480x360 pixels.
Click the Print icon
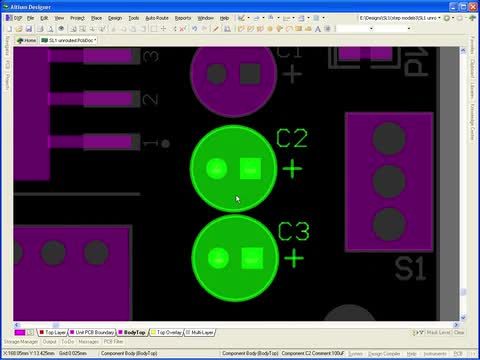pyautogui.click(x=40, y=29)
